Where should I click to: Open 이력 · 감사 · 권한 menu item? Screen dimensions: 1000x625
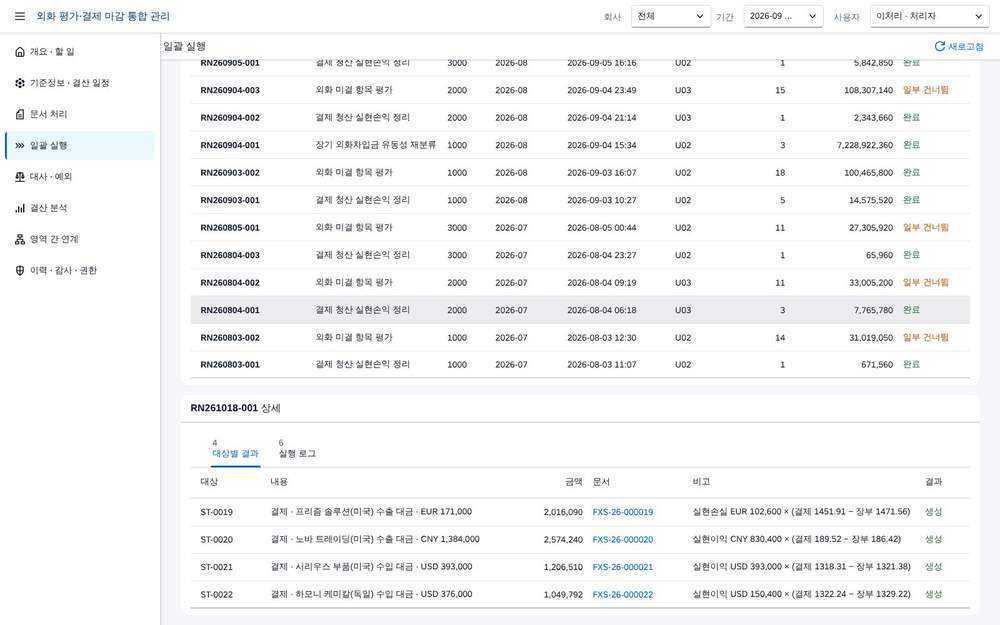point(80,270)
